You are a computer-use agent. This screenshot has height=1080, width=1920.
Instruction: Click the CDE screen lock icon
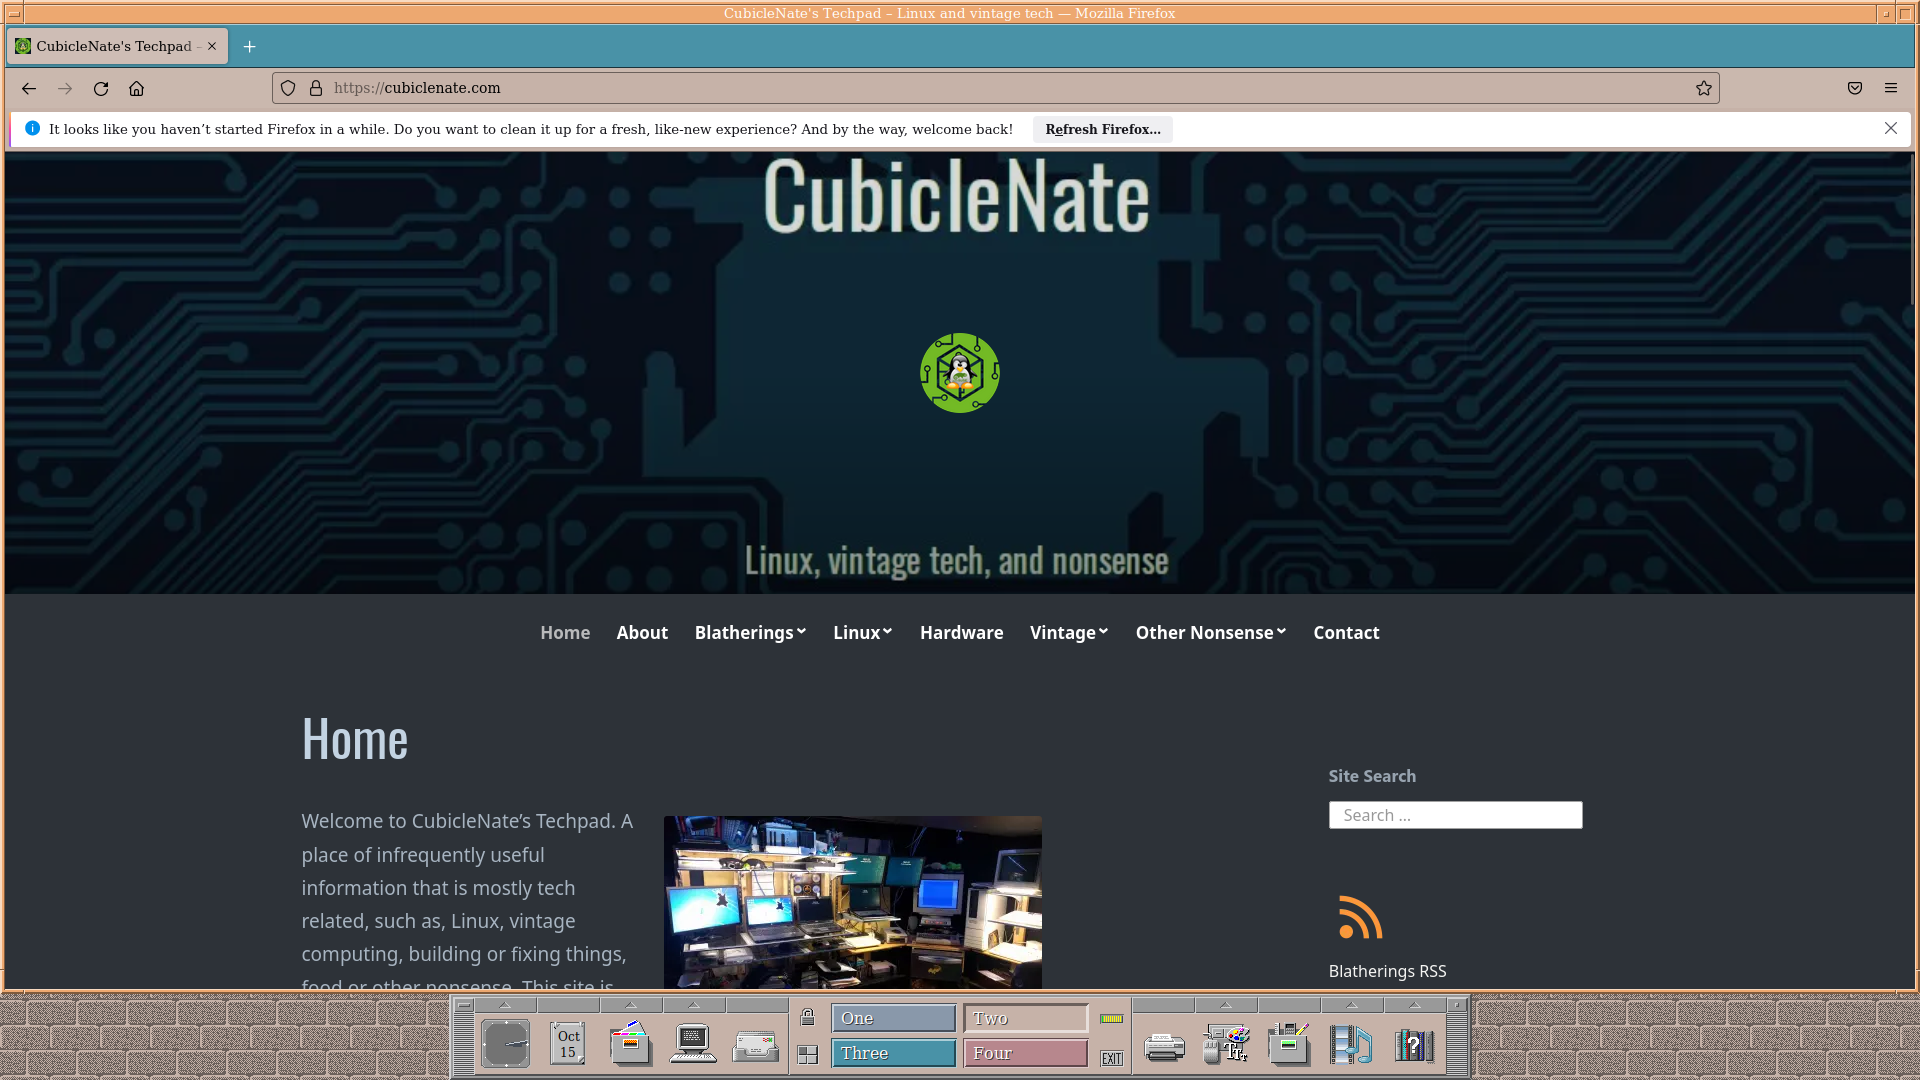808,1018
